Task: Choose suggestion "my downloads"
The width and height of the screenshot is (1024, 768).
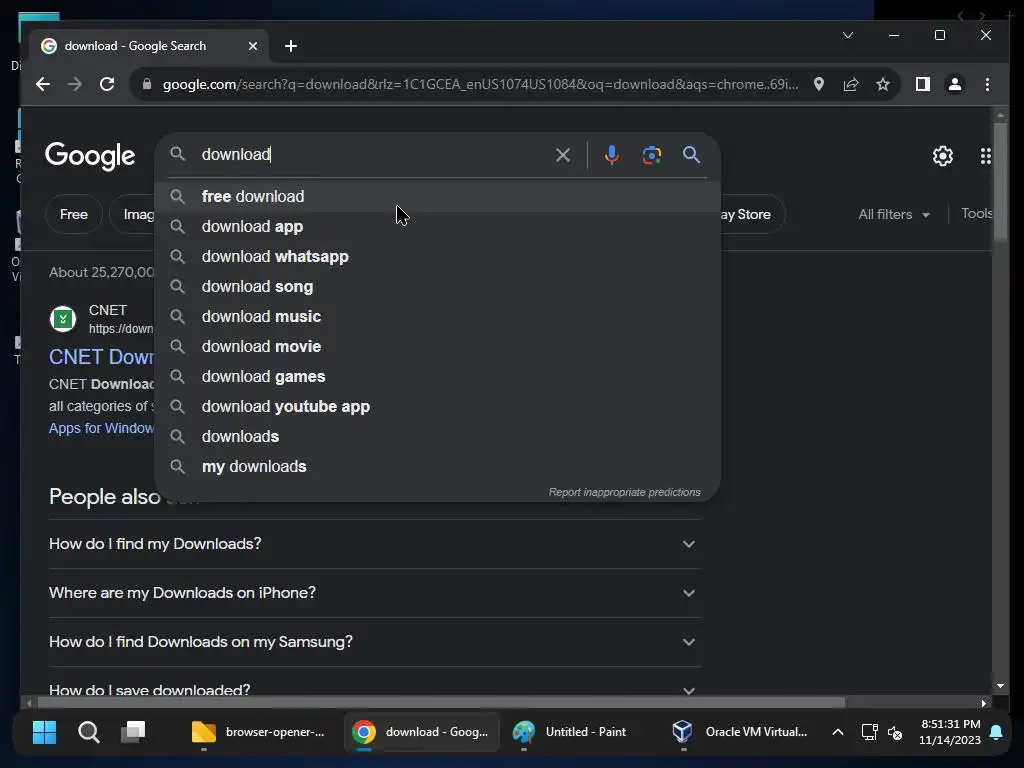Action: [x=438, y=467]
